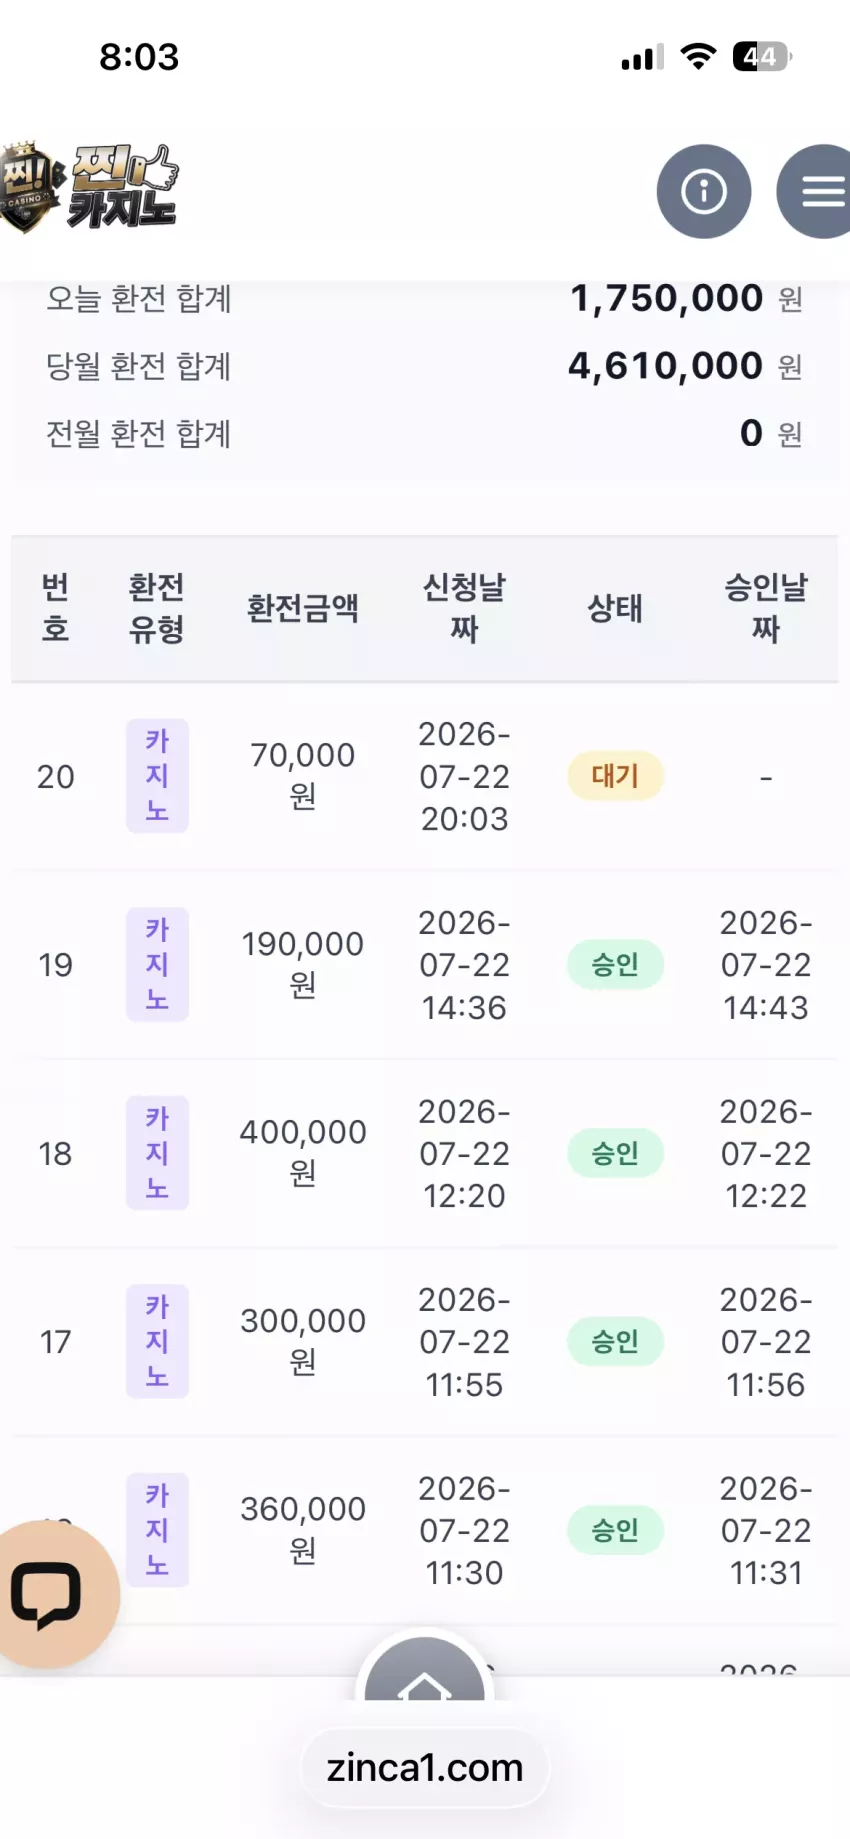This screenshot has width=850, height=1839.
Task: Tap the 1,750,000 today total value
Action: 667,298
